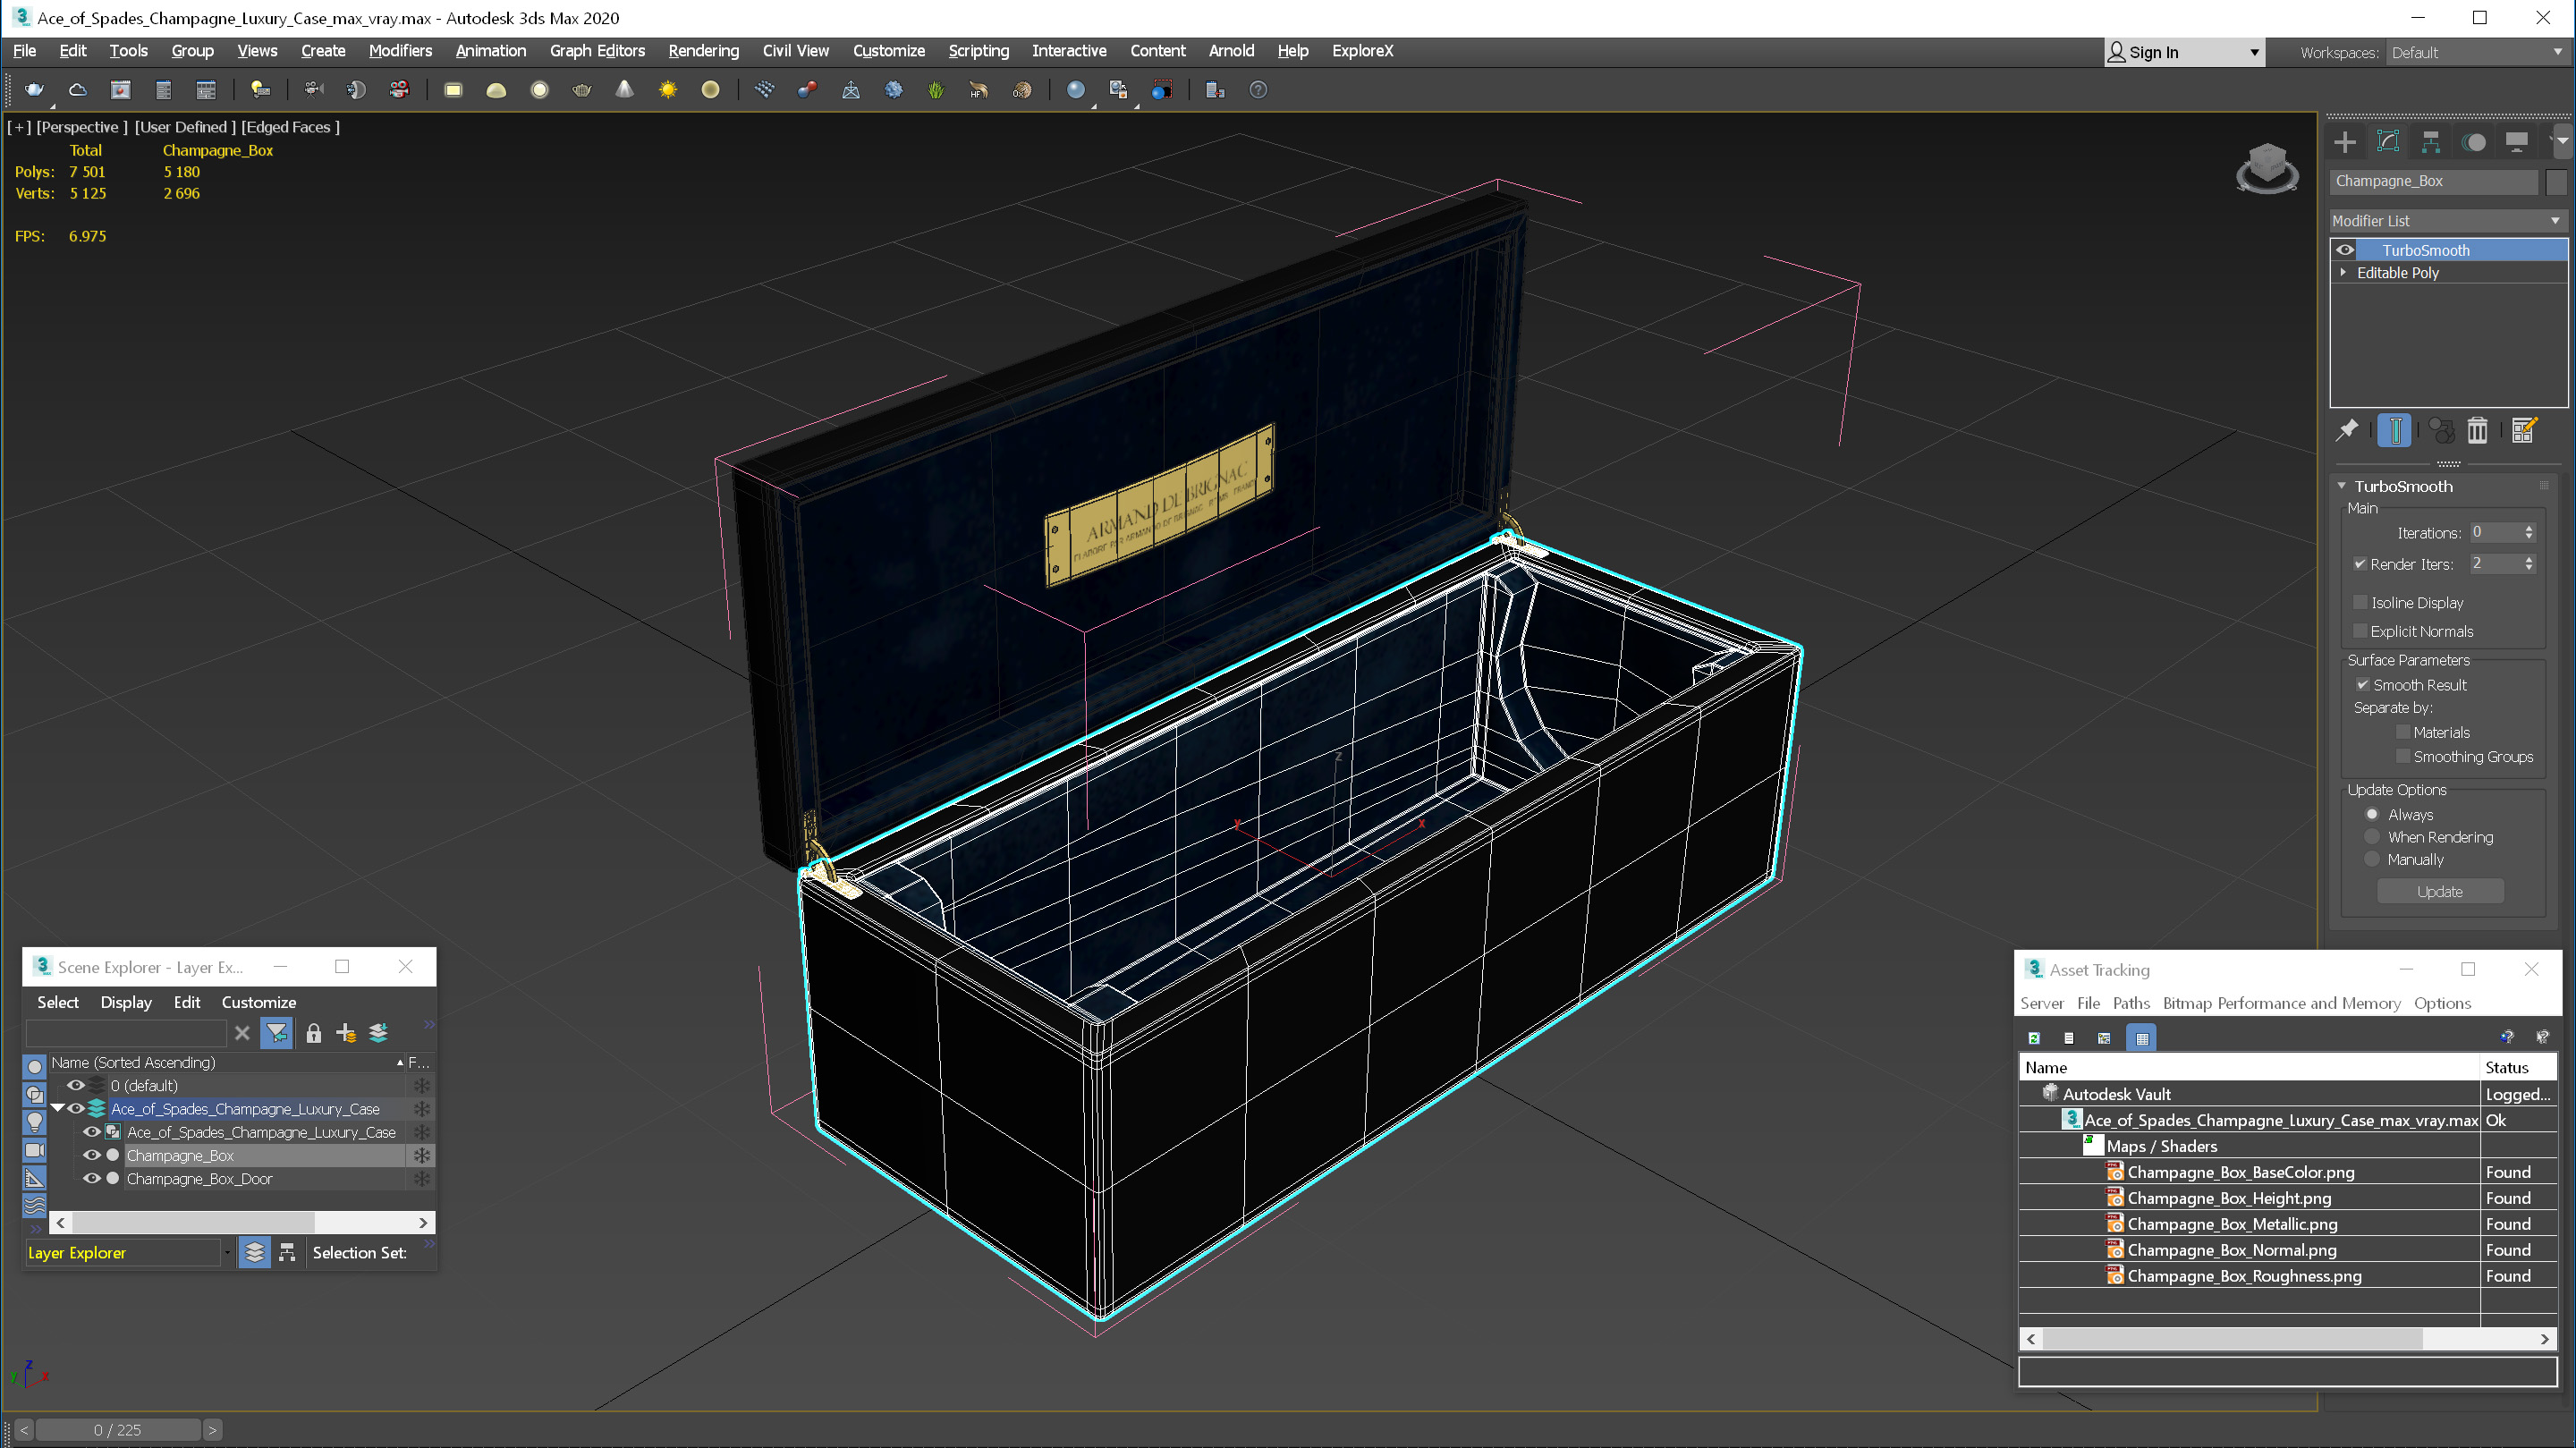The height and width of the screenshot is (1448, 2576).
Task: Open Bitmap Performance and Memory menu
Action: pyautogui.click(x=2281, y=1003)
